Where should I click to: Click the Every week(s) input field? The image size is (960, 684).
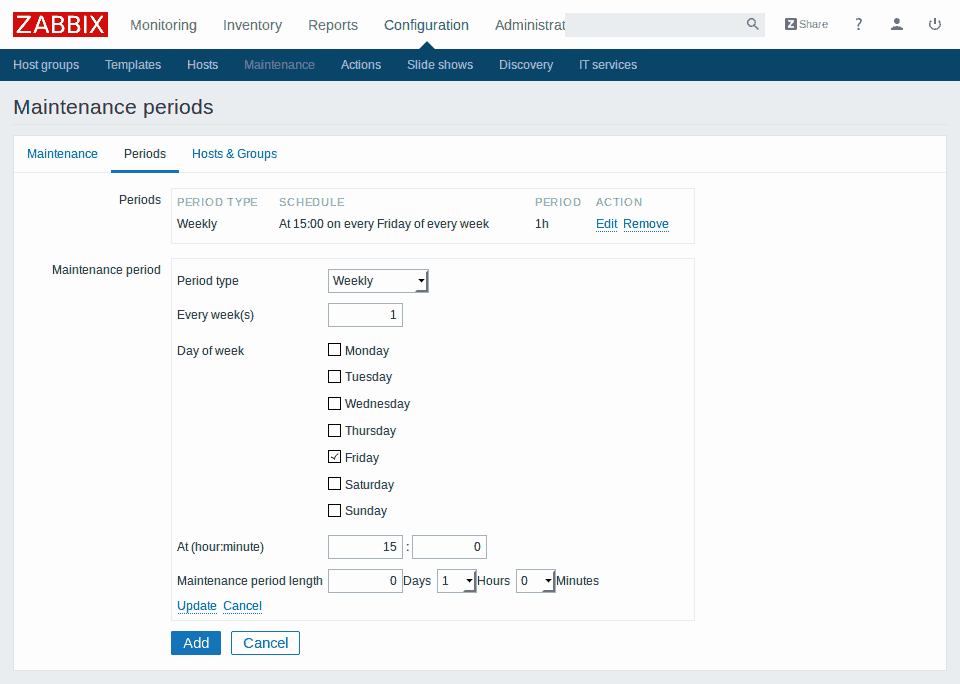click(365, 315)
